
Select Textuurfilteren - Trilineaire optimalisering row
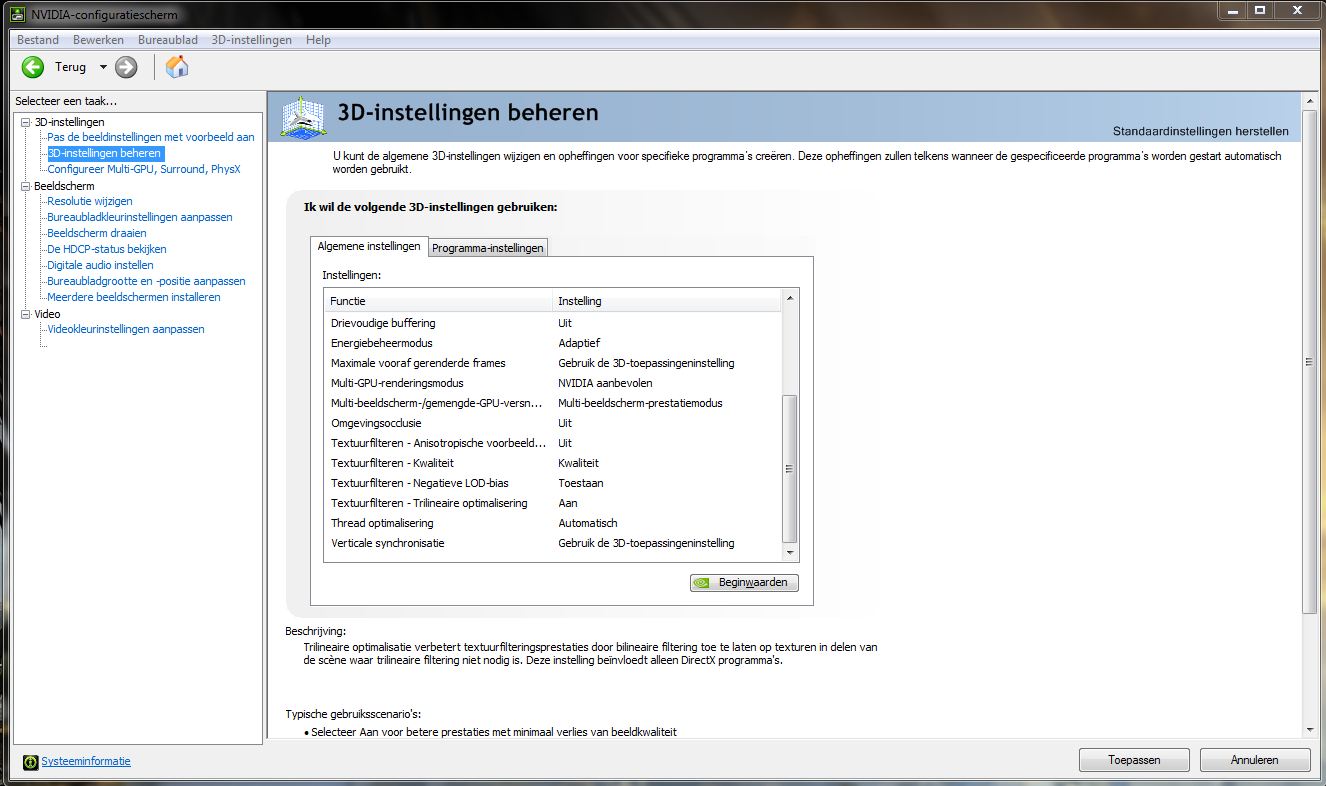[553, 503]
